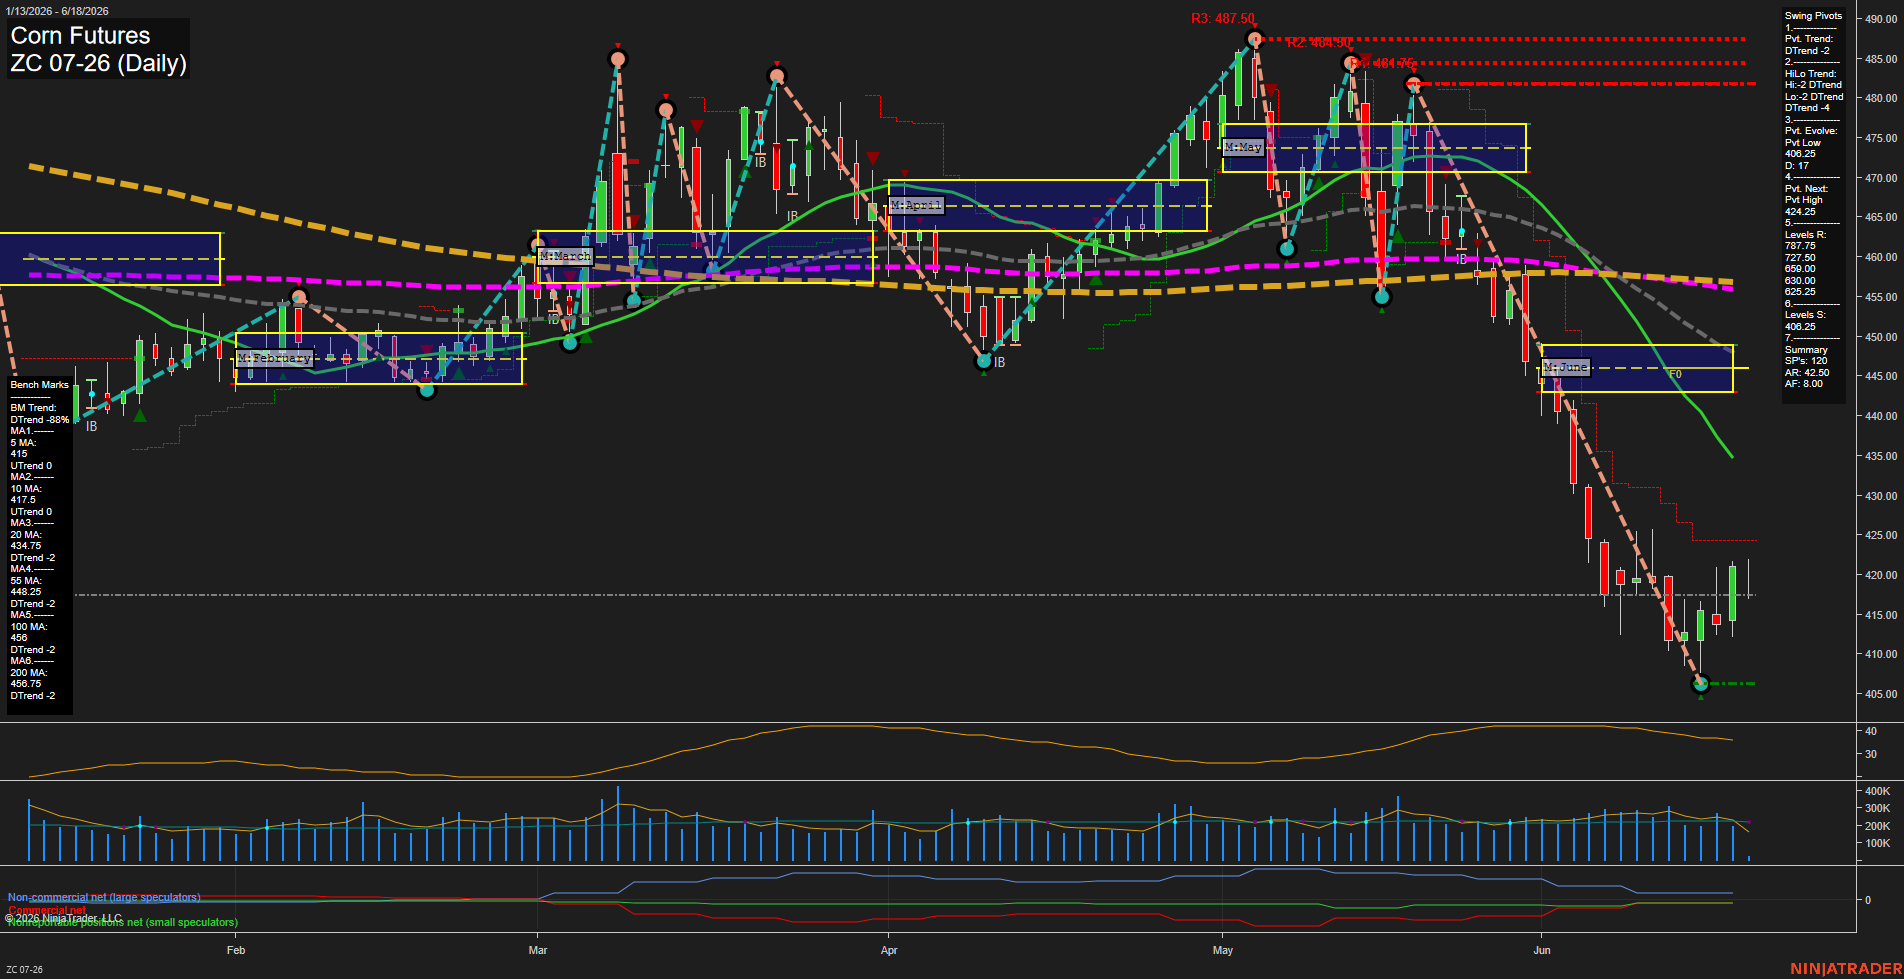1904x979 pixels.
Task: Click the Pvt. Trend entry in Swing Pivots
Action: click(x=1809, y=39)
